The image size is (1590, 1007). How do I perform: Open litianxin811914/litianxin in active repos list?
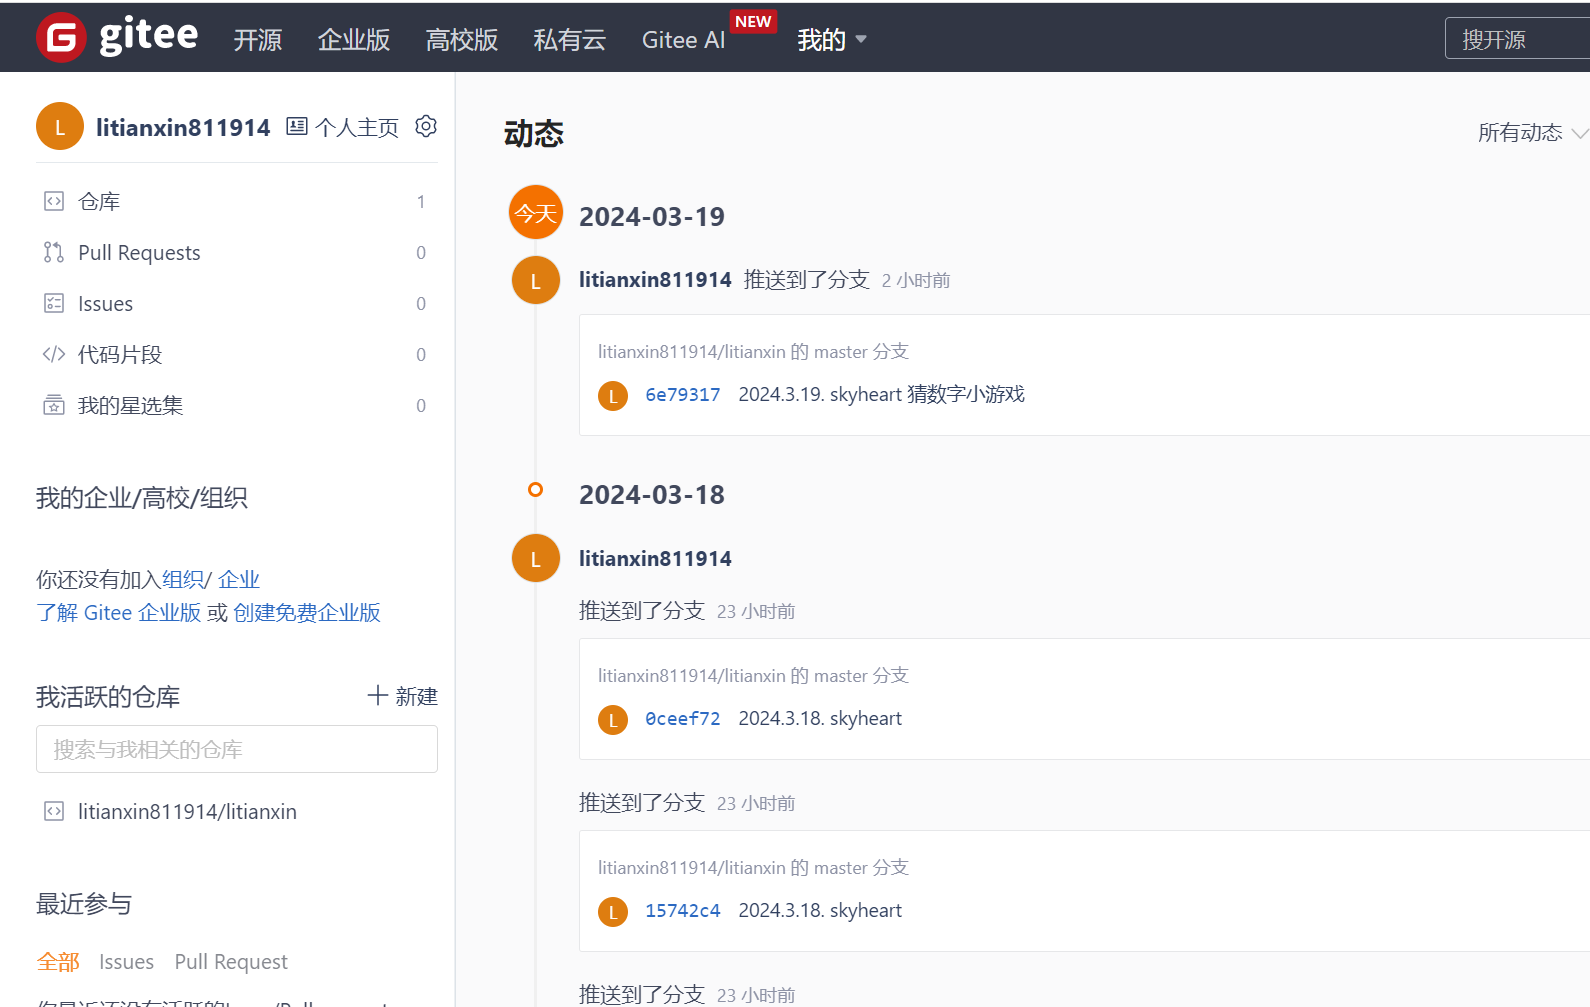click(187, 812)
